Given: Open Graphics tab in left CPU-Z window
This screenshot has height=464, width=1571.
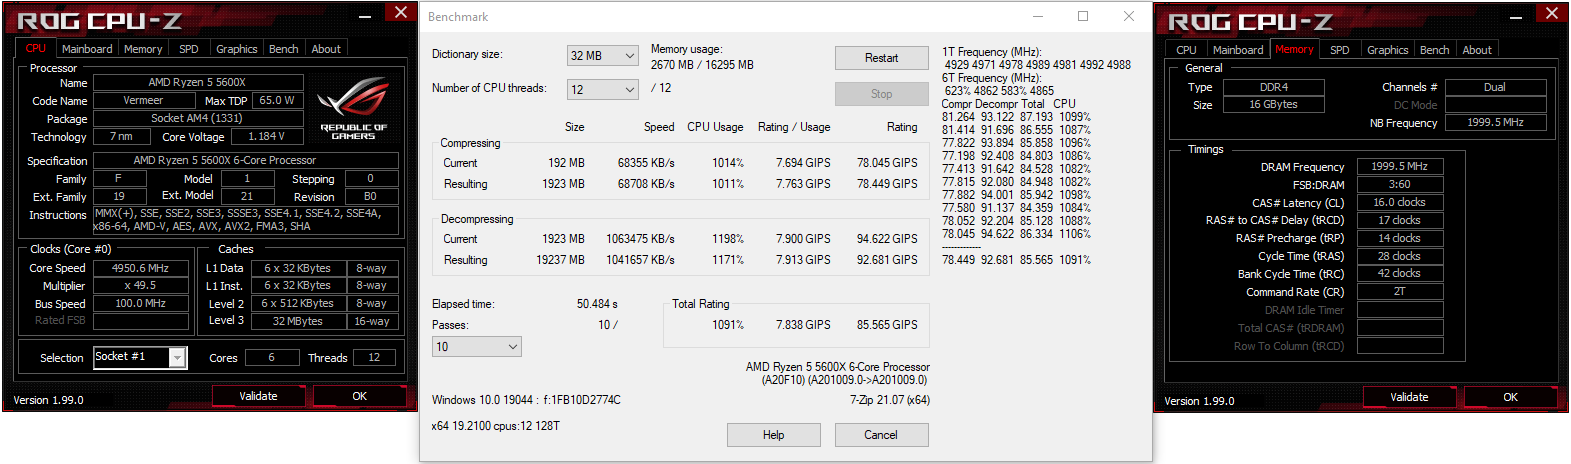Looking at the screenshot, I should point(237,49).
